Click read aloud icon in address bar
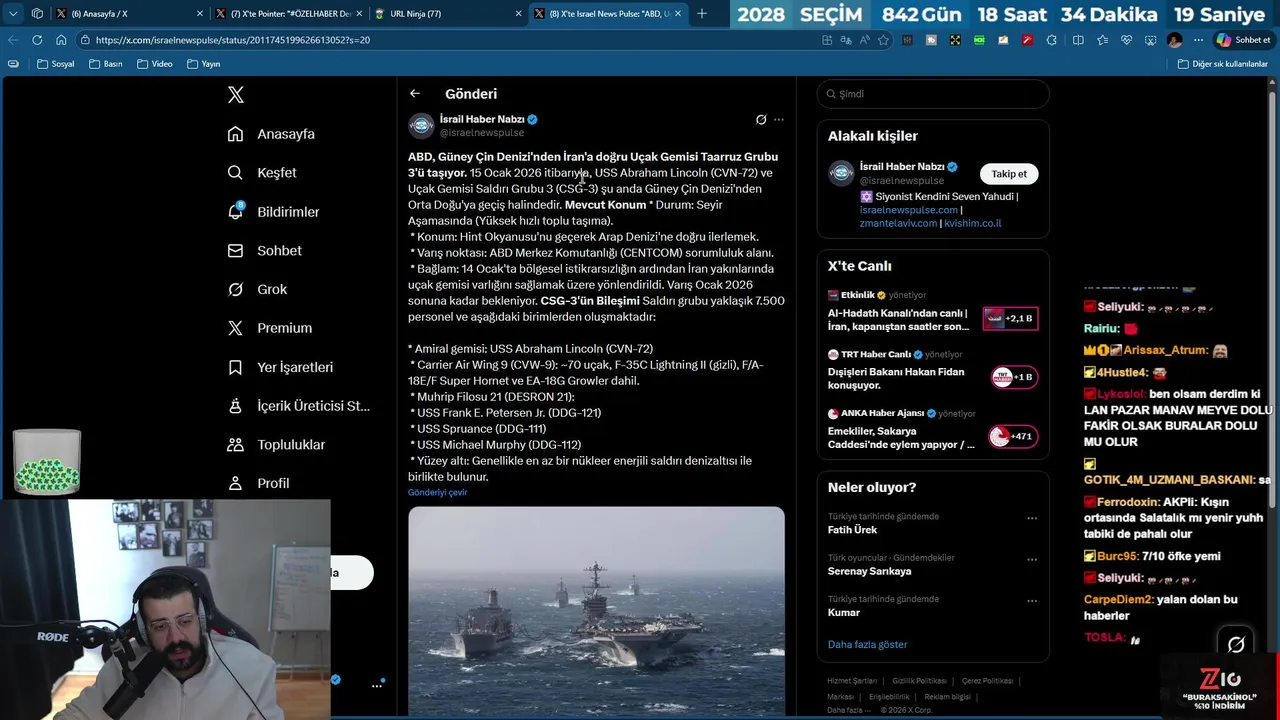The width and height of the screenshot is (1280, 720). point(864,40)
